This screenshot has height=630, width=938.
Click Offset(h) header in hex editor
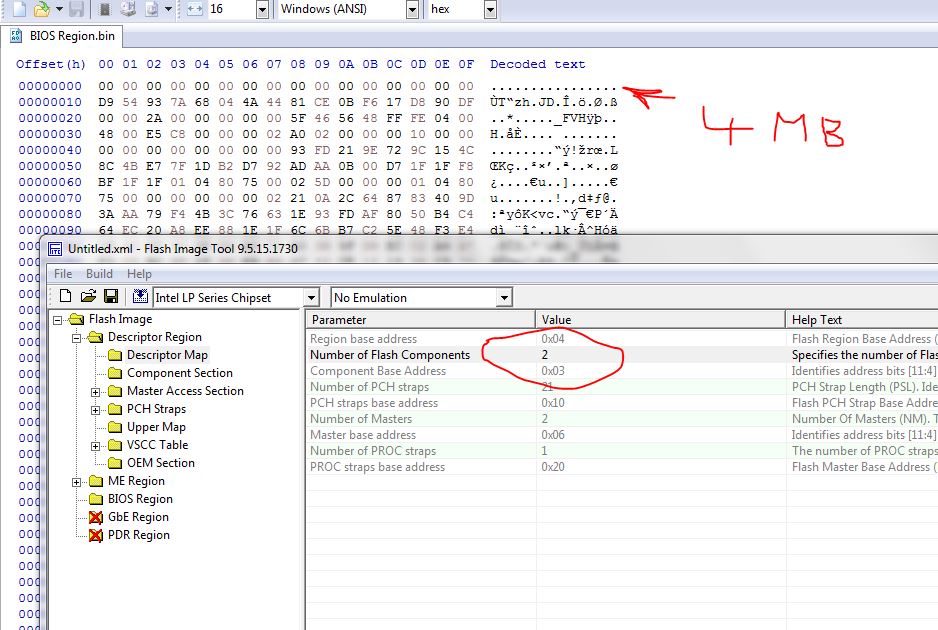[x=50, y=64]
